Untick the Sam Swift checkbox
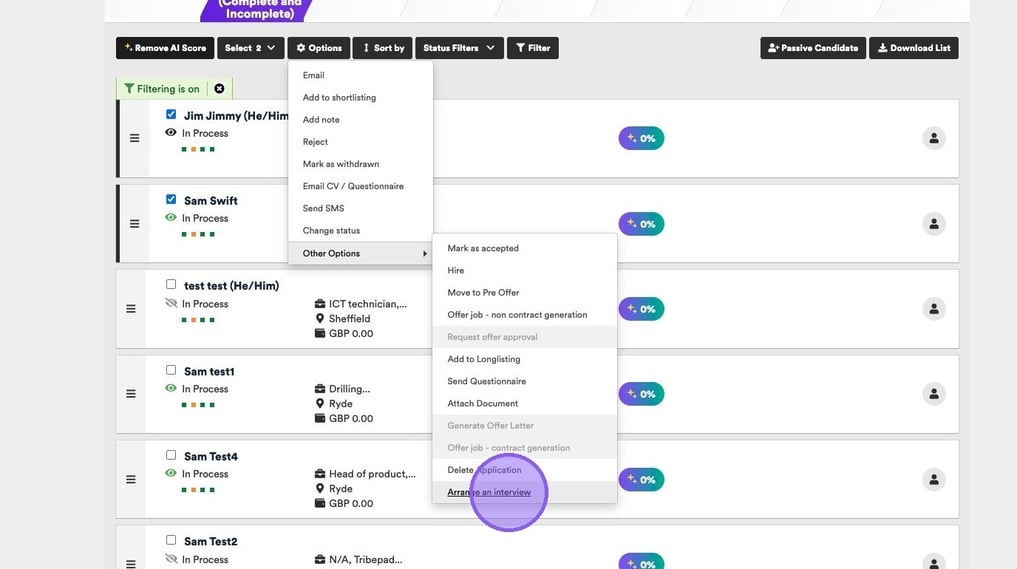 tap(171, 200)
